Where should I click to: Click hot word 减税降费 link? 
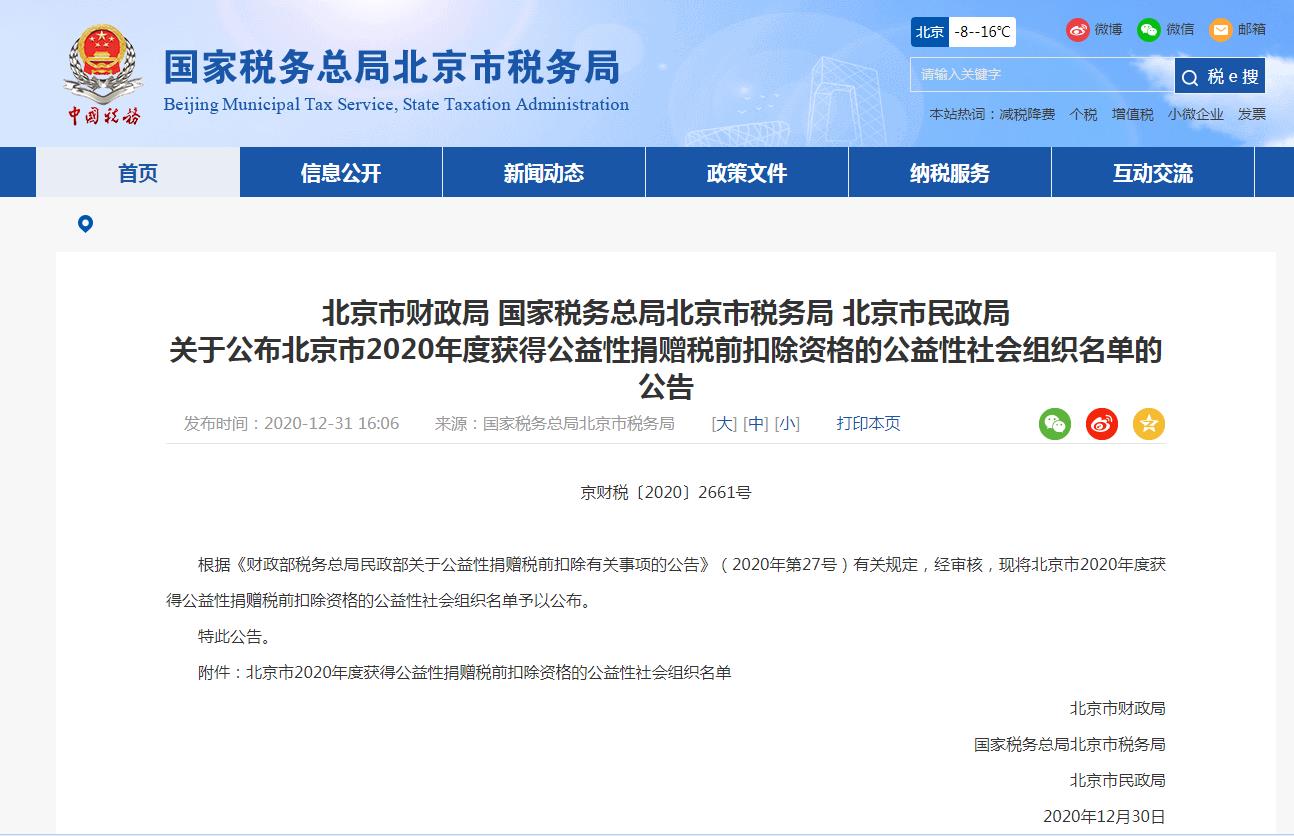1027,115
